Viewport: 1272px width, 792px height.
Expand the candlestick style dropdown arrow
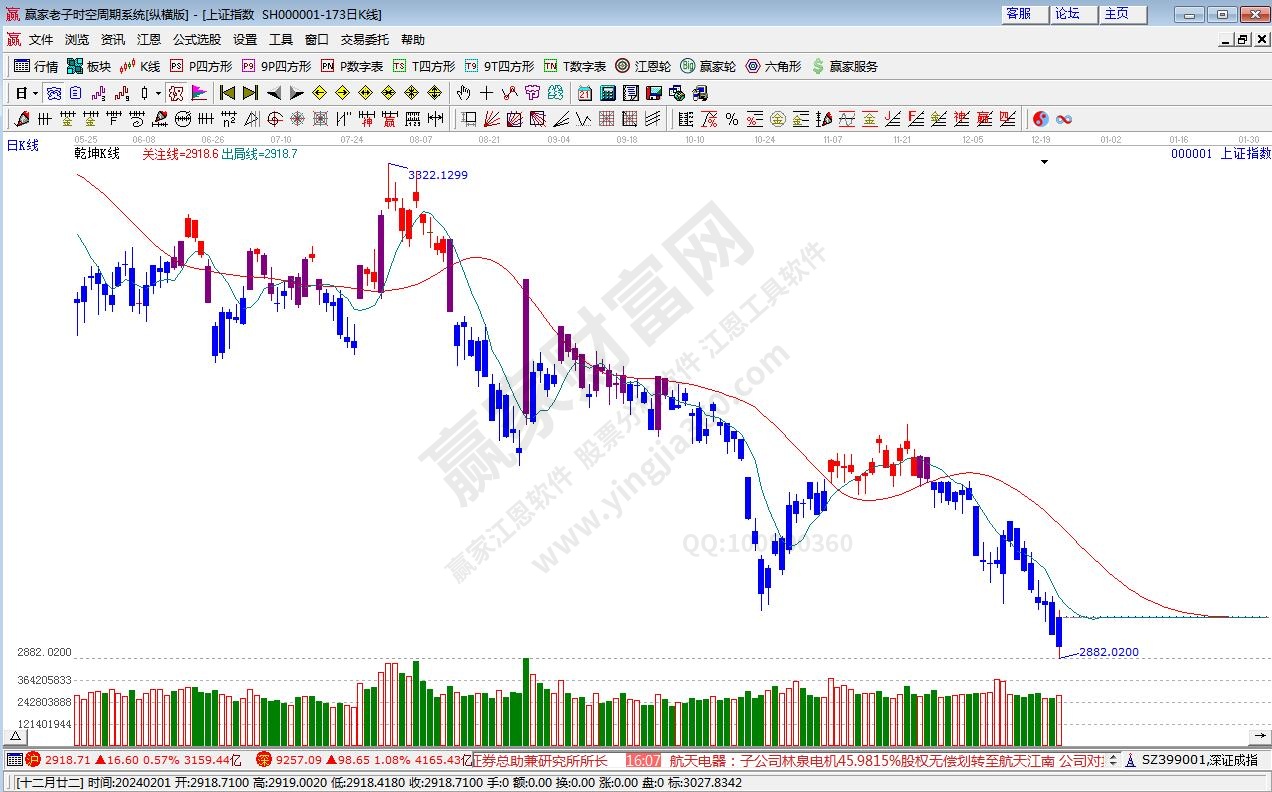tap(158, 93)
